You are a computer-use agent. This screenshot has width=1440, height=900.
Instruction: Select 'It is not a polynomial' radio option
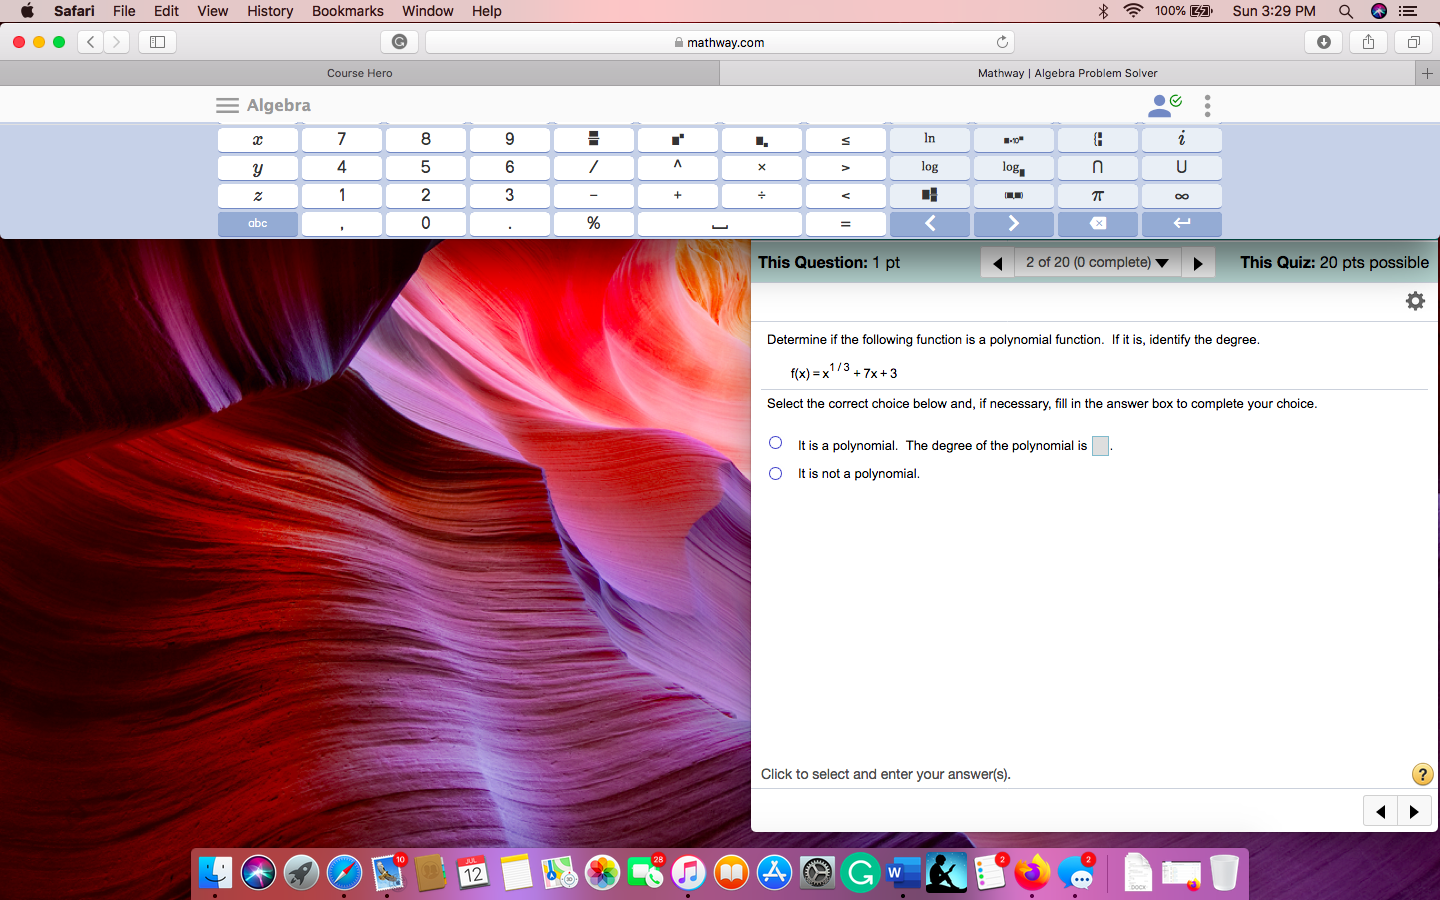(x=775, y=473)
